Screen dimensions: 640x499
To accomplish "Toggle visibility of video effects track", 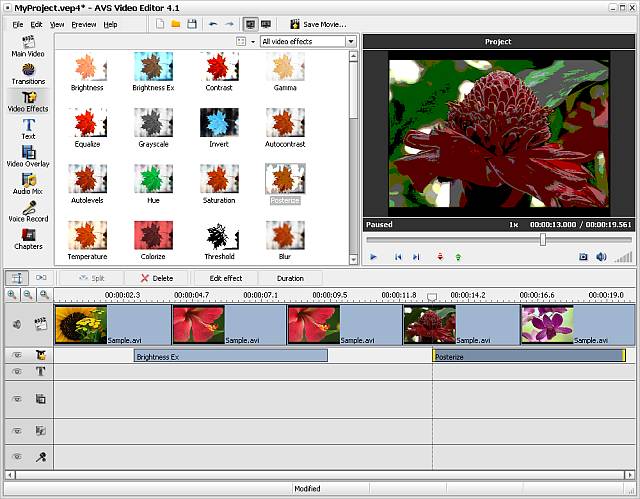I will pos(17,355).
